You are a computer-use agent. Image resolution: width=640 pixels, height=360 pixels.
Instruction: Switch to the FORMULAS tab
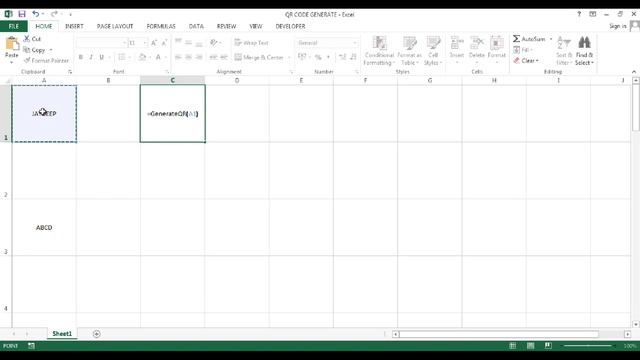coord(161,26)
